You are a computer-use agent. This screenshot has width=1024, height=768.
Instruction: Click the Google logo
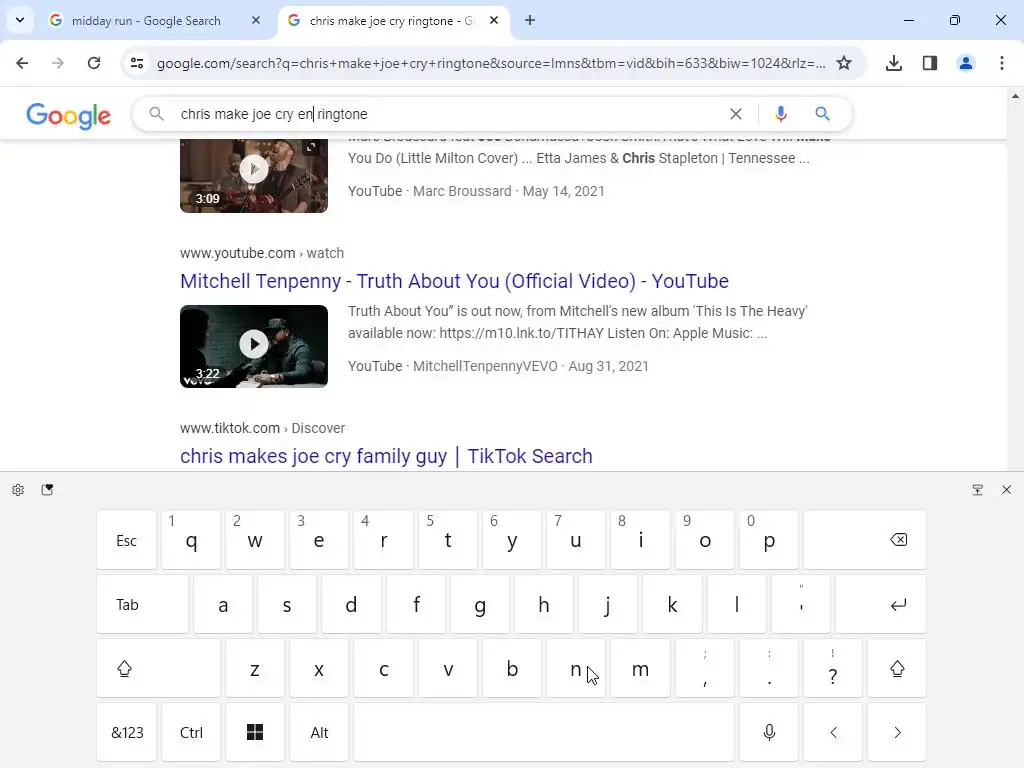(x=69, y=116)
